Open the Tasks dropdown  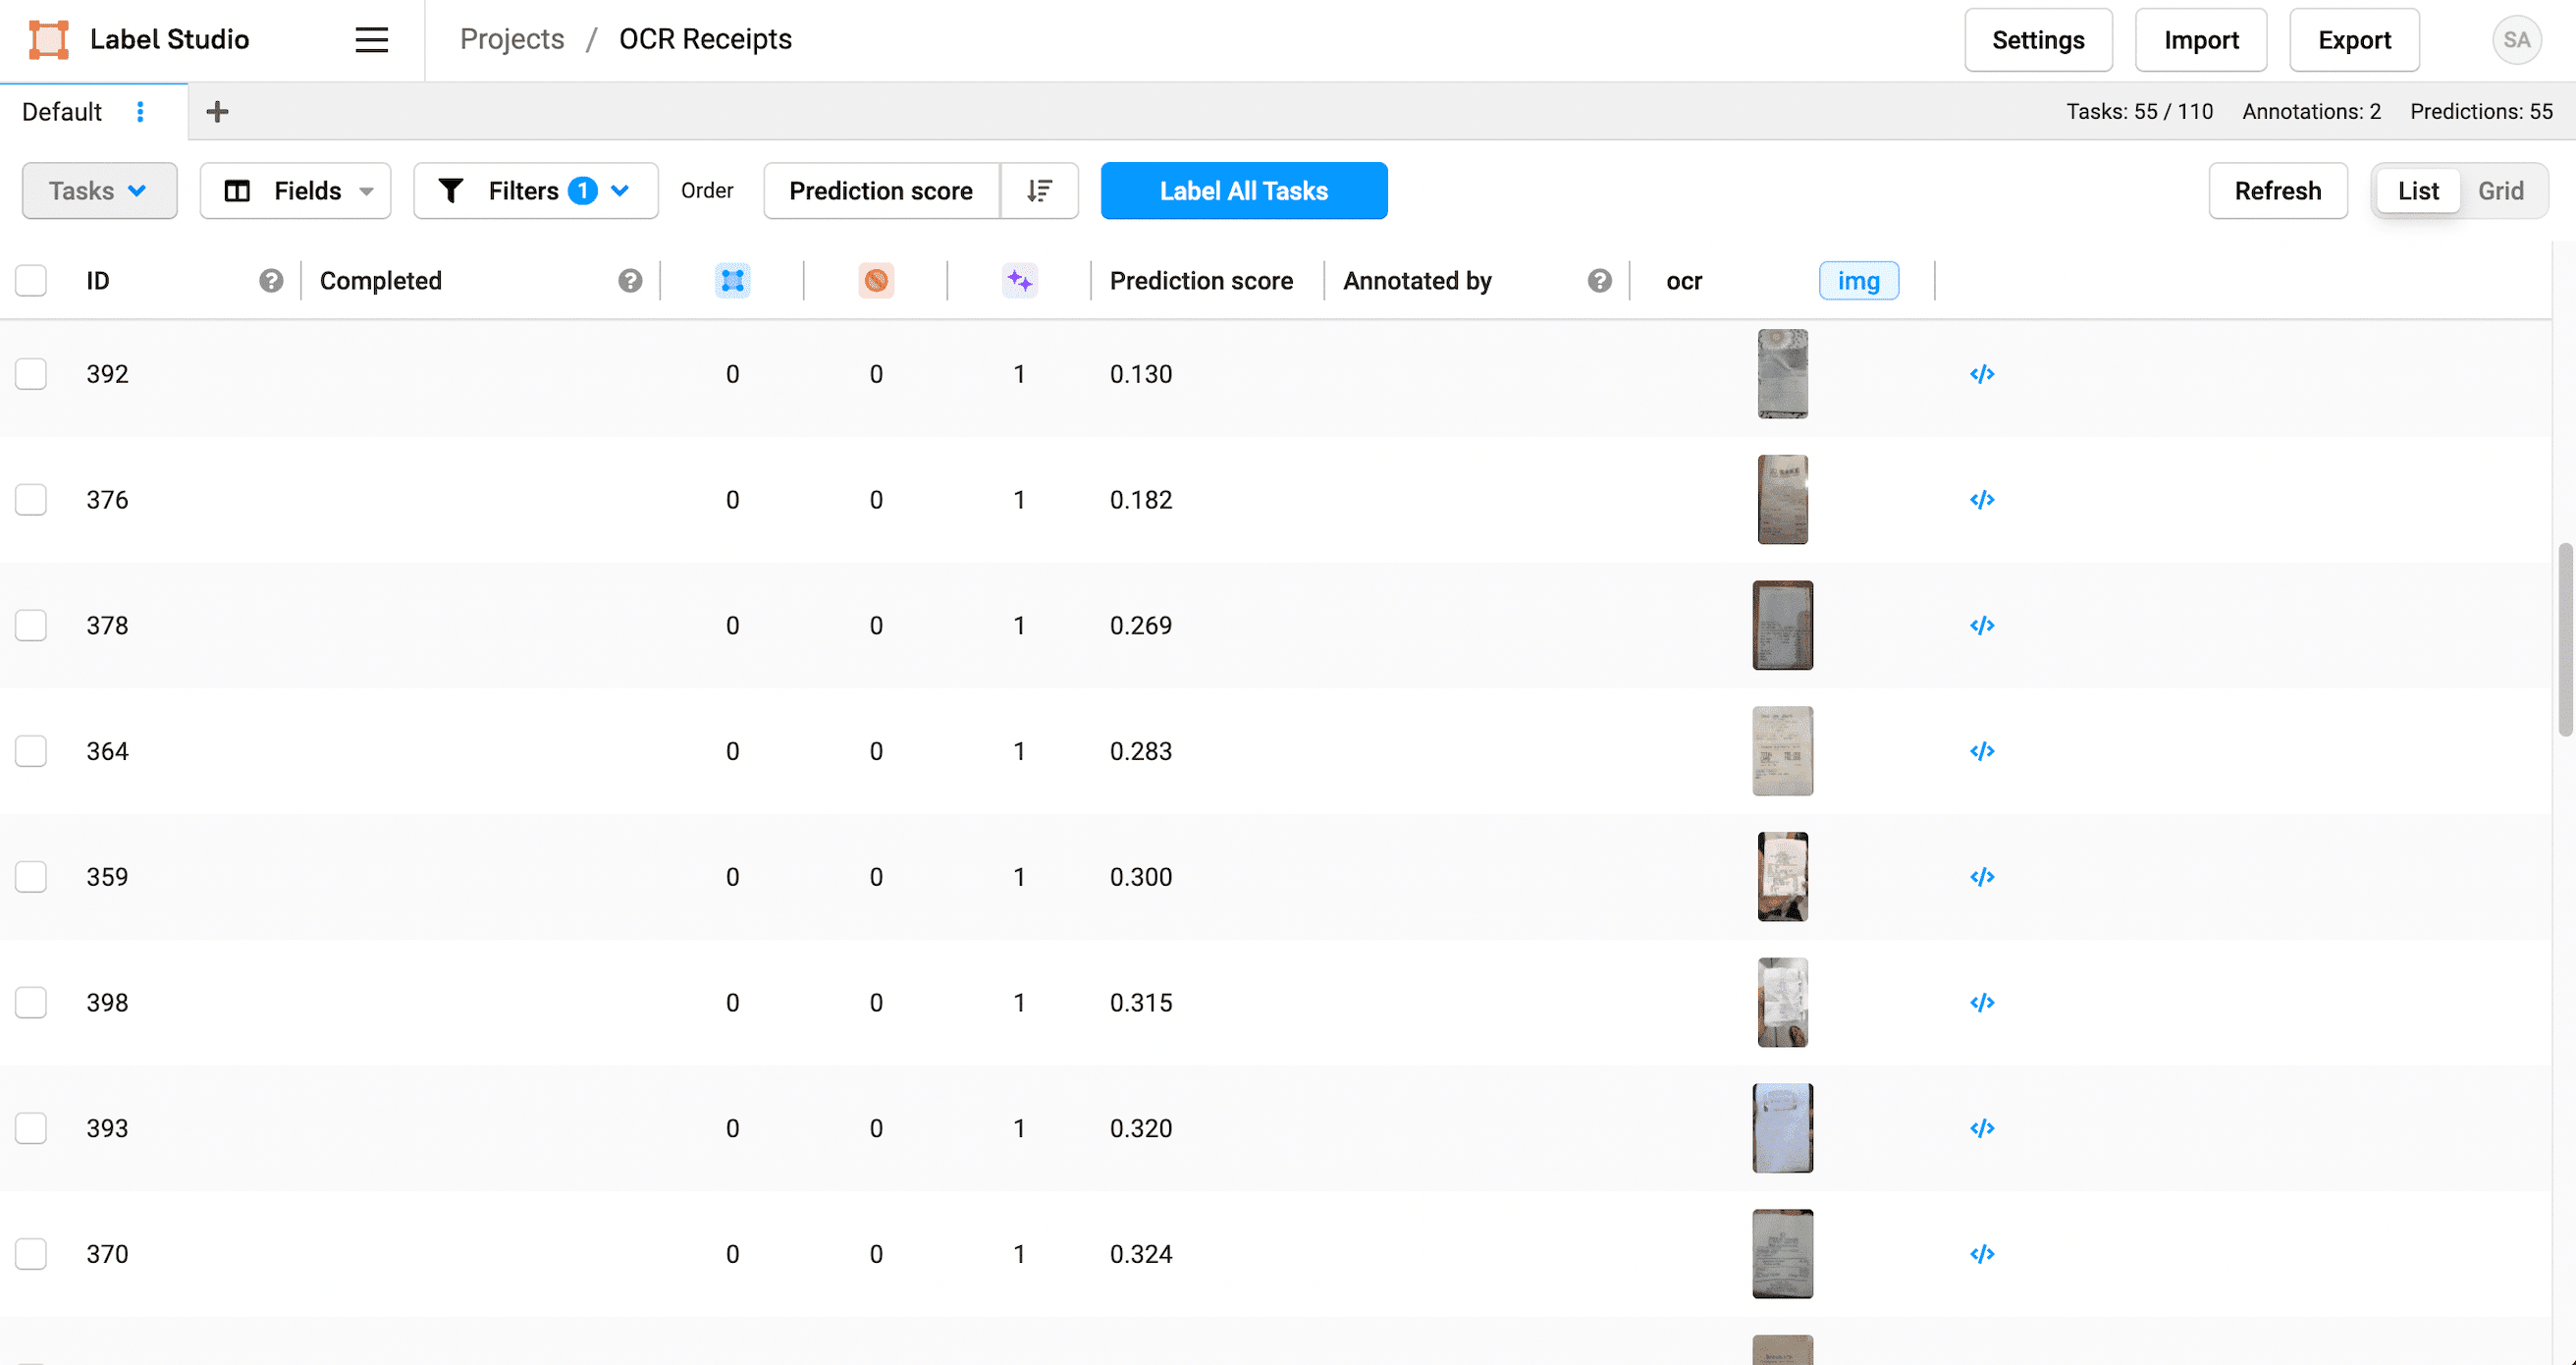pyautogui.click(x=99, y=190)
